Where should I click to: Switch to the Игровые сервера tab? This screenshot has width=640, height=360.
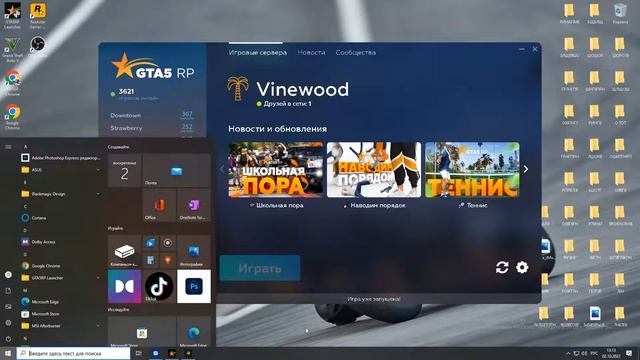tap(258, 52)
